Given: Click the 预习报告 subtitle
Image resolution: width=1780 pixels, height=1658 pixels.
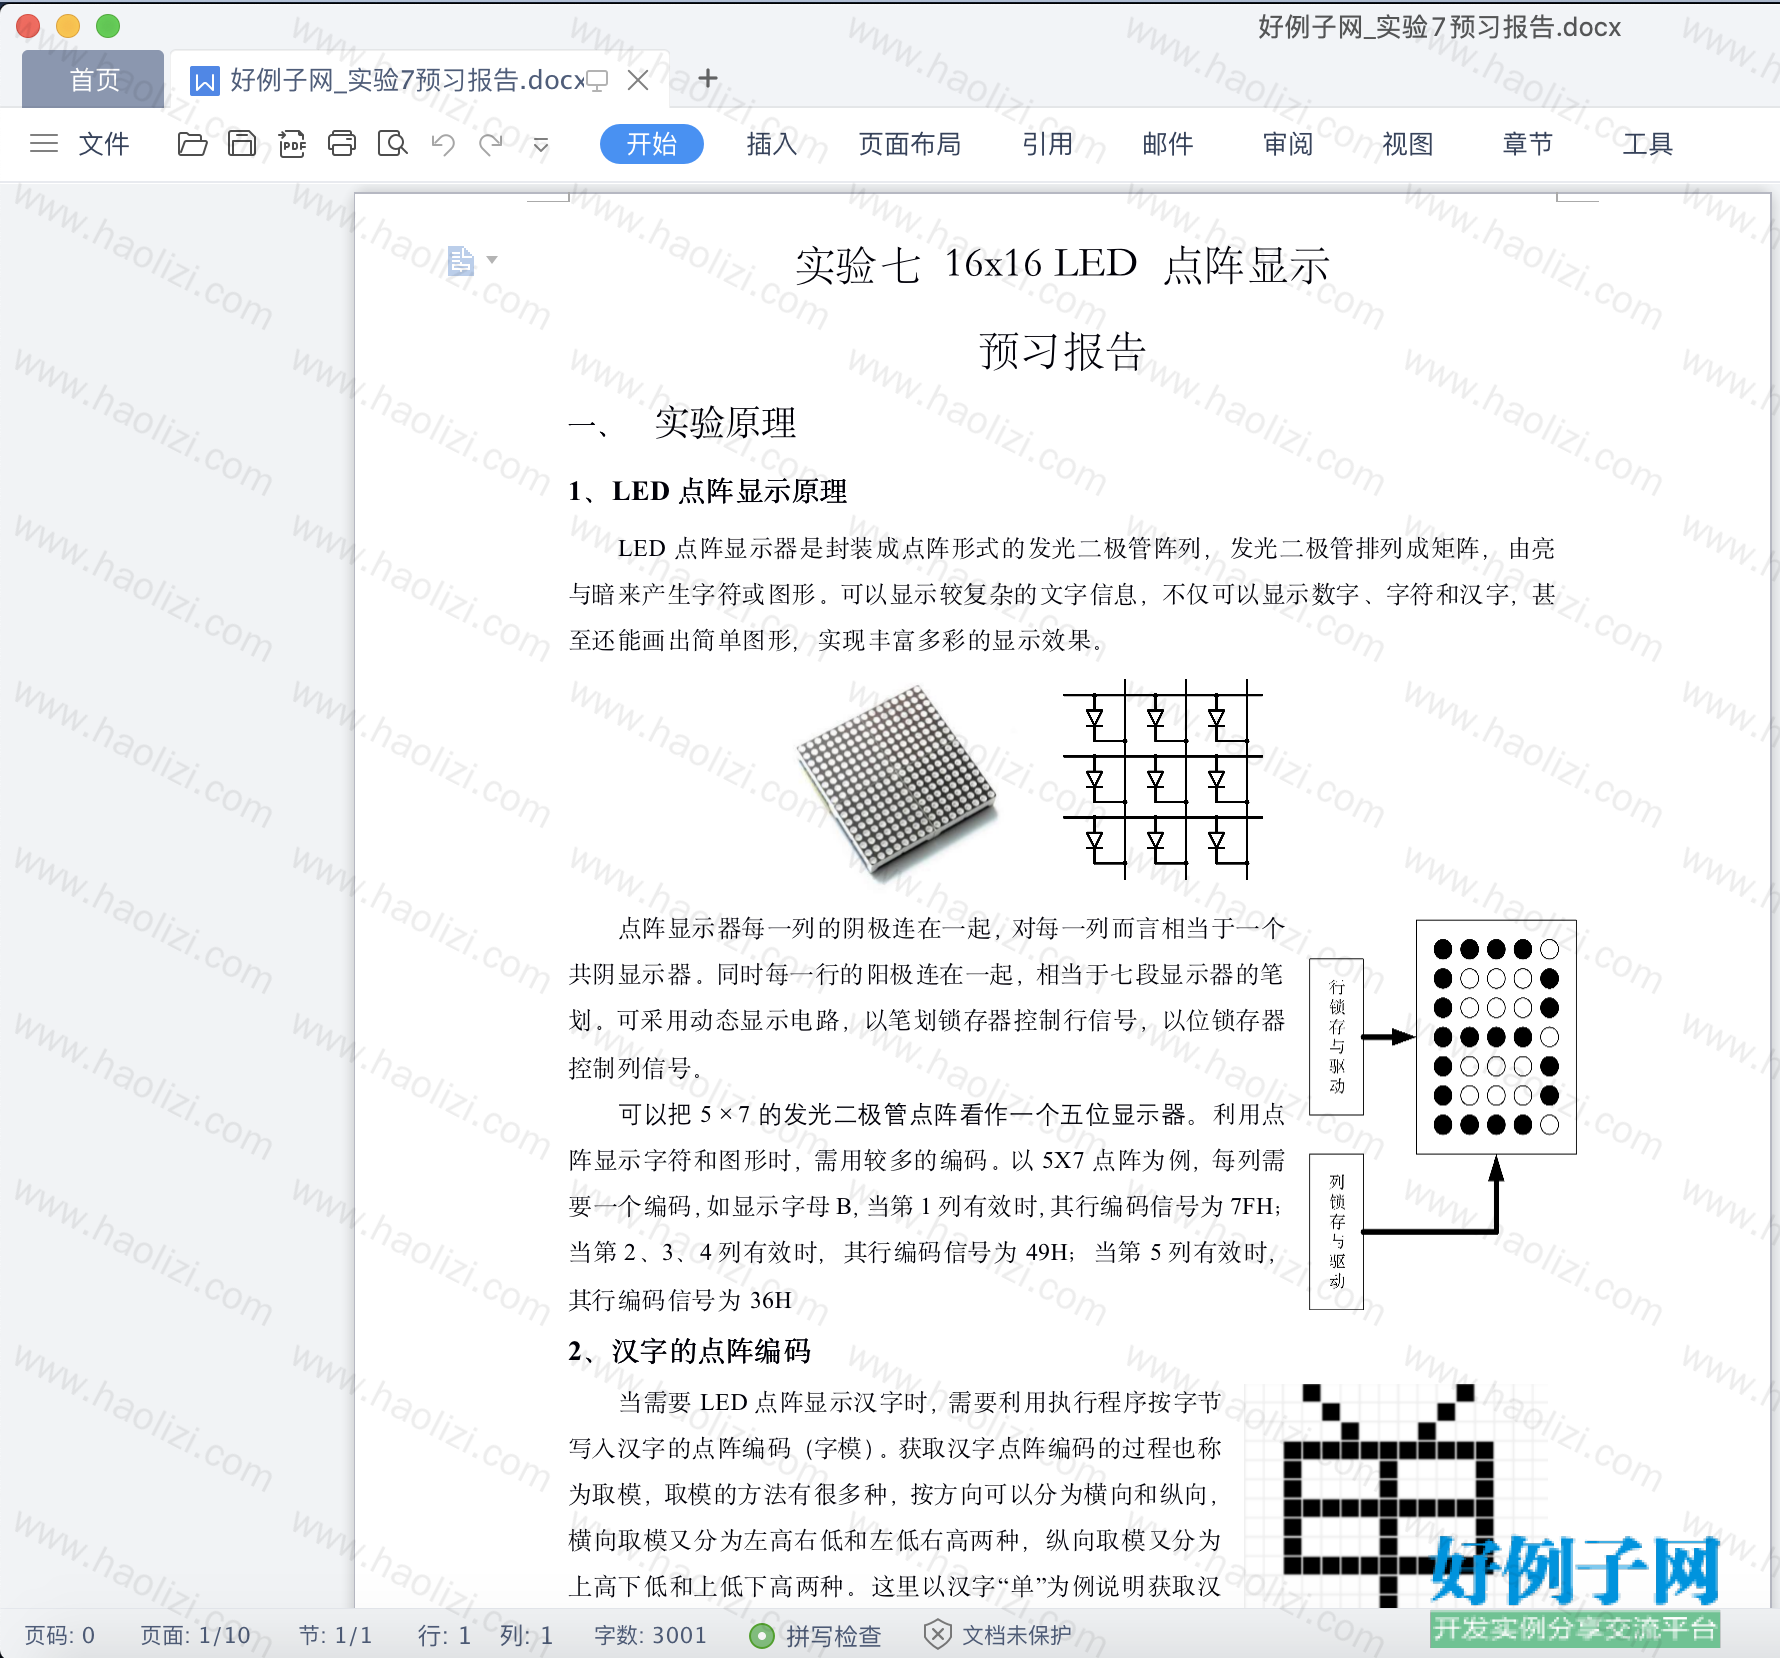Looking at the screenshot, I should (1062, 351).
